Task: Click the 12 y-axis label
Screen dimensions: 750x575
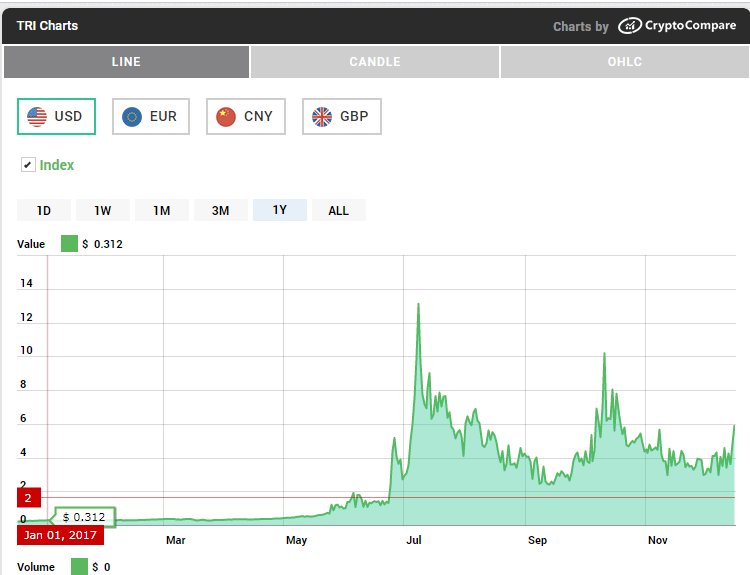Action: [26, 317]
